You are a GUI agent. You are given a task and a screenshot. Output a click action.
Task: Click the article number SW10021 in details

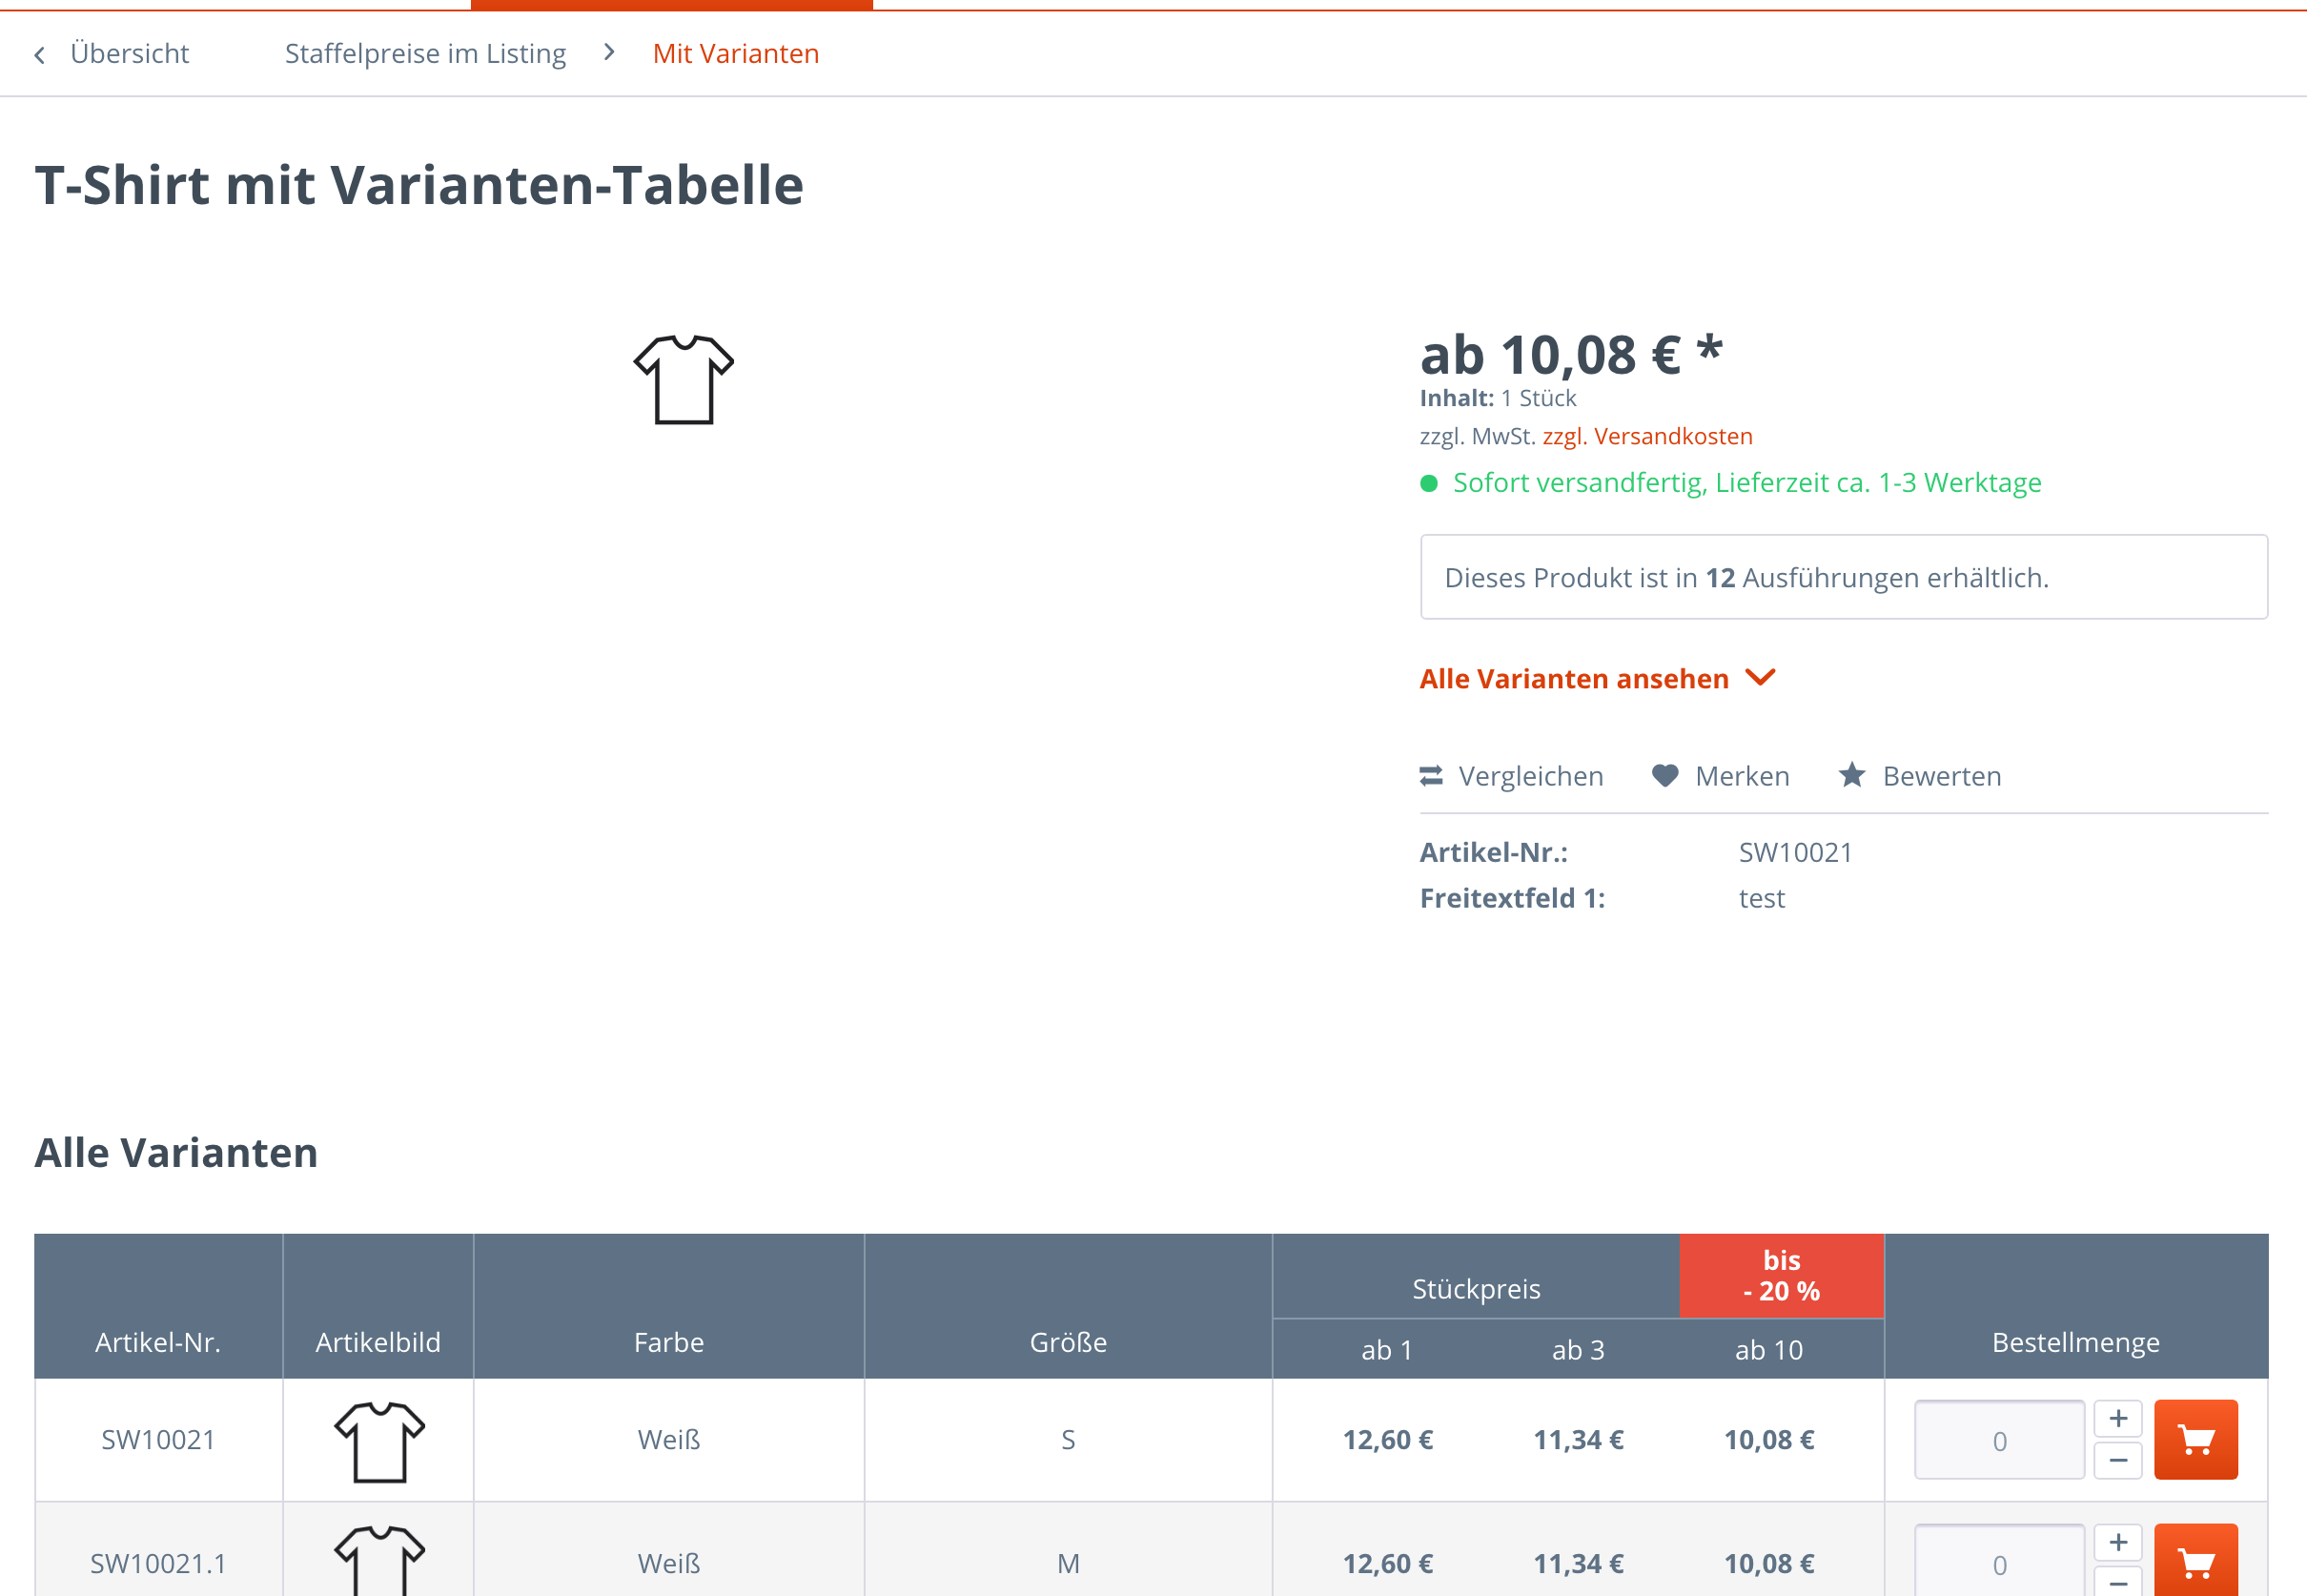click(1795, 852)
